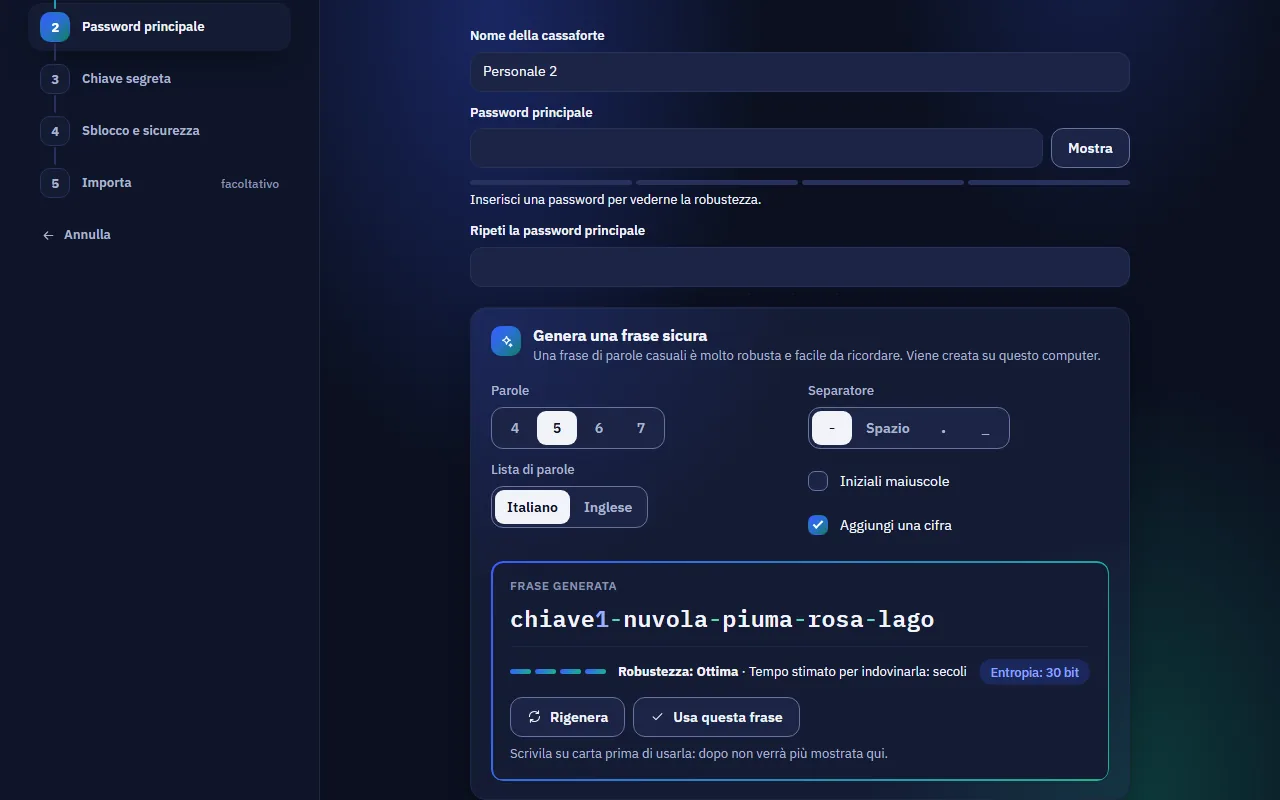Click the sparkle icon beside Genera una frase sicura
This screenshot has width=1280, height=800.
pos(506,341)
